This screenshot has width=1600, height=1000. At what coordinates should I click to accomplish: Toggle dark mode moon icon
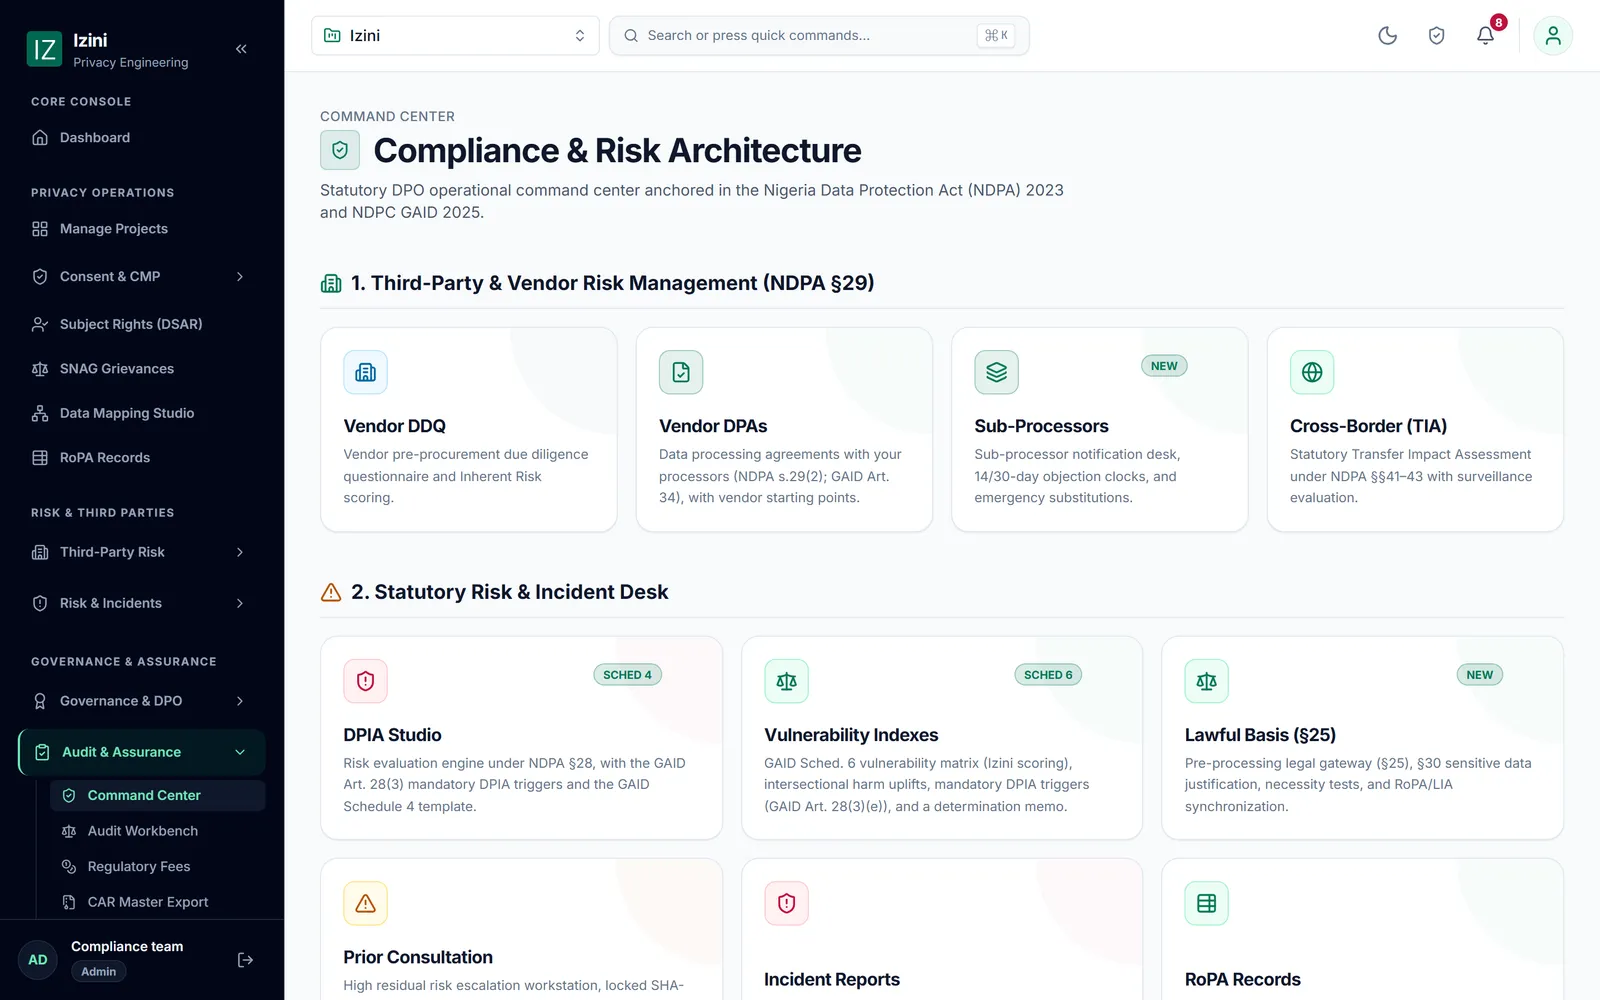click(x=1387, y=36)
